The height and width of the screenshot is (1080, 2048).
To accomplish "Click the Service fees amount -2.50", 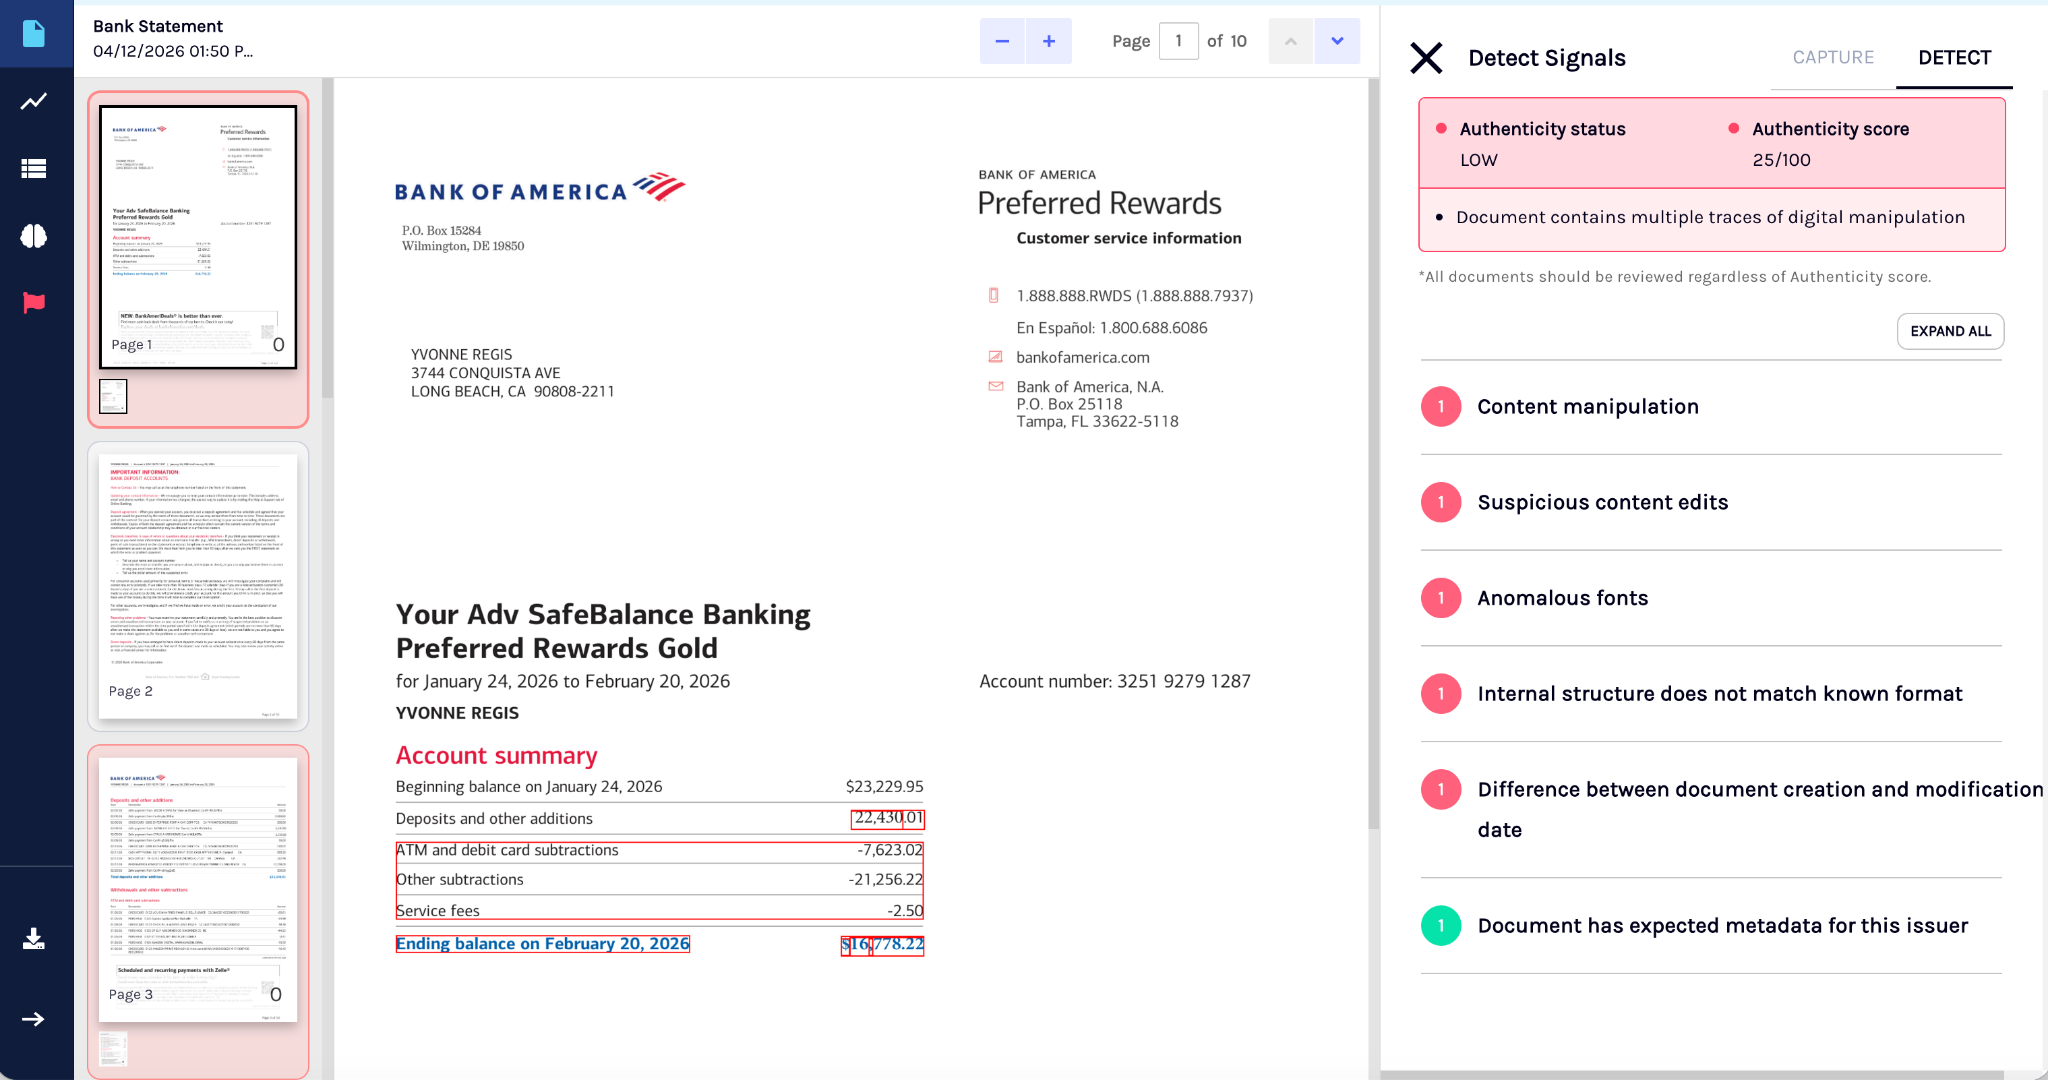I will click(905, 911).
